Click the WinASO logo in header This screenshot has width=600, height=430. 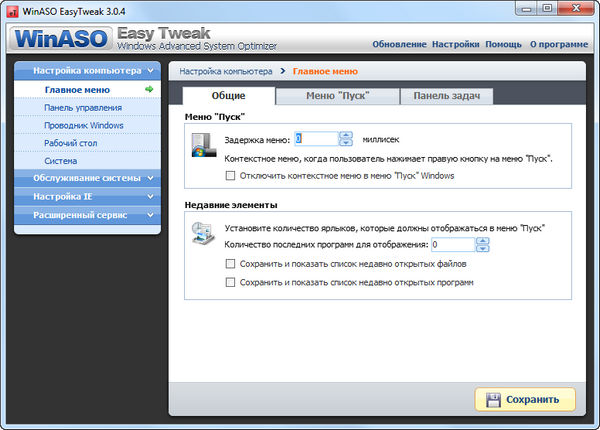point(62,42)
